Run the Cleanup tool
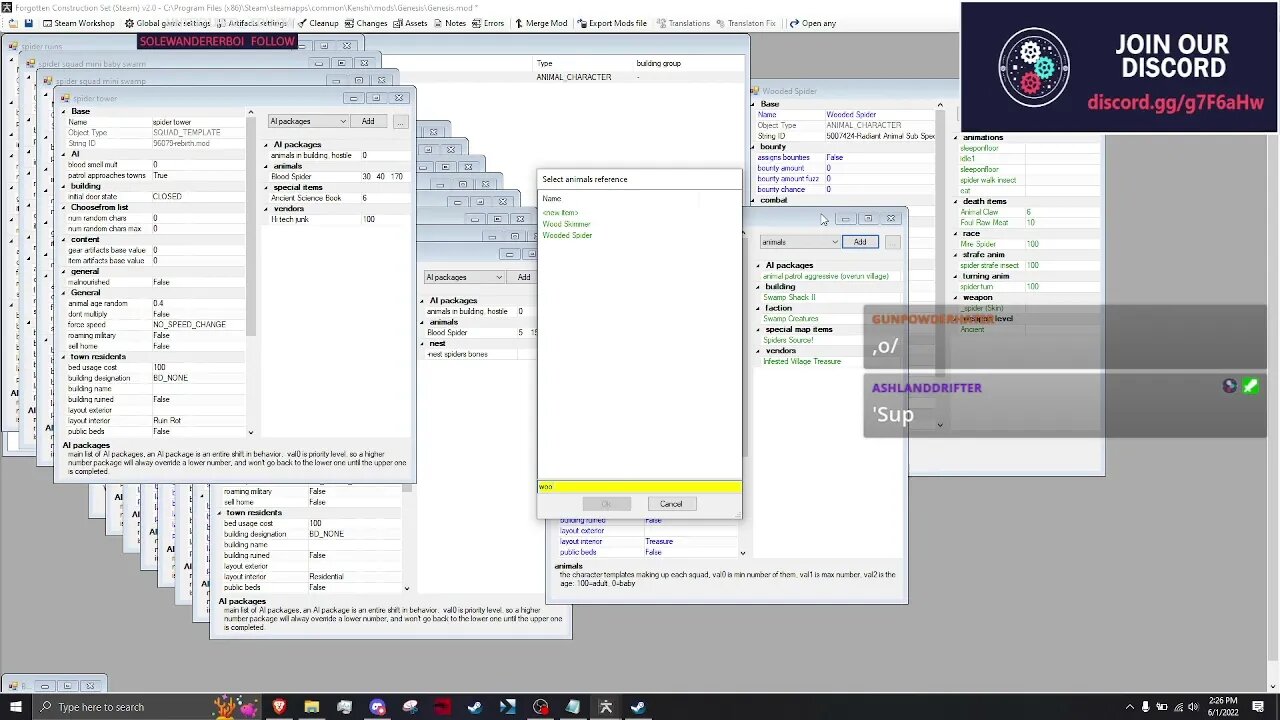1280x720 pixels. tap(316, 23)
